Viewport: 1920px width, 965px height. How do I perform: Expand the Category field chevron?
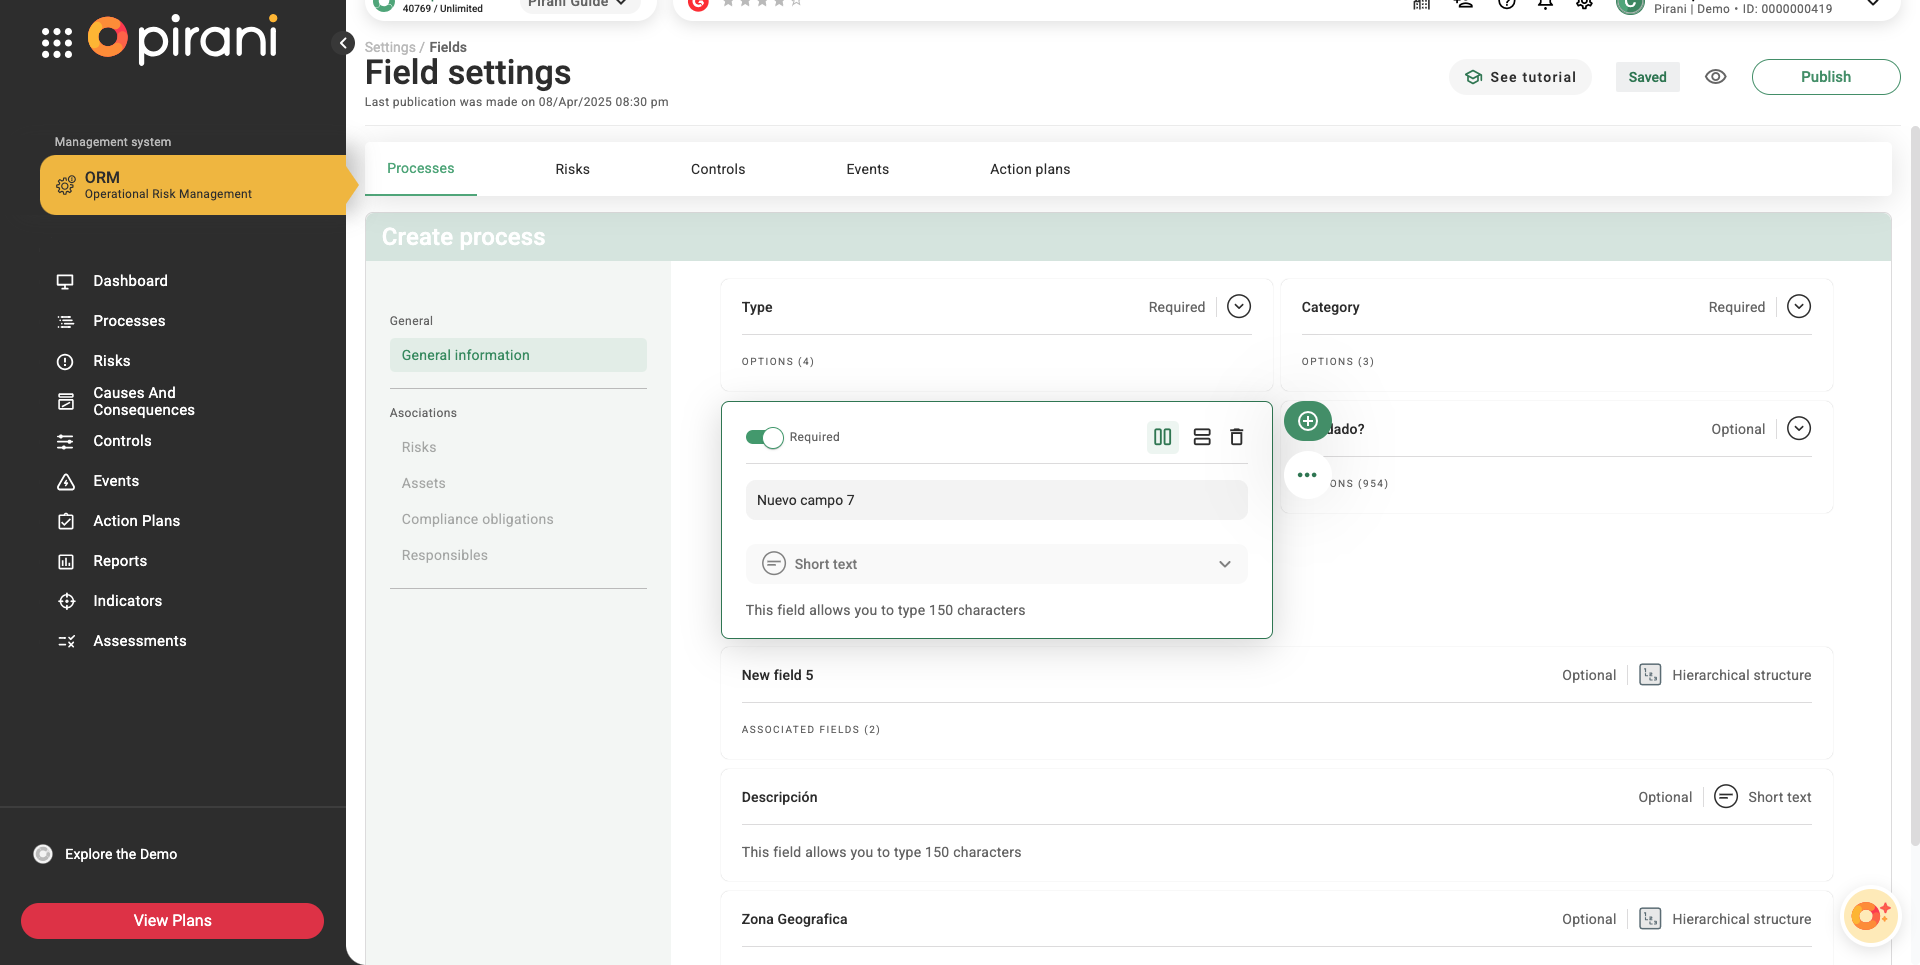pos(1798,307)
